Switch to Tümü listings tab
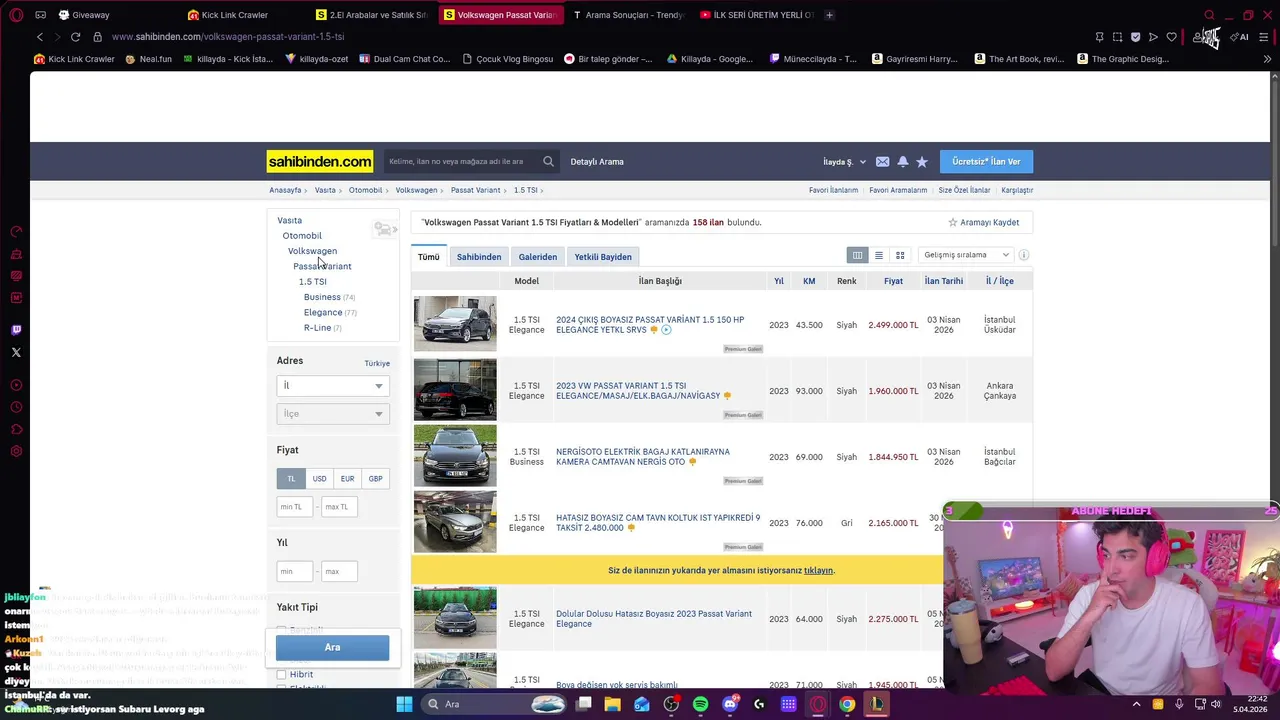 (x=429, y=257)
